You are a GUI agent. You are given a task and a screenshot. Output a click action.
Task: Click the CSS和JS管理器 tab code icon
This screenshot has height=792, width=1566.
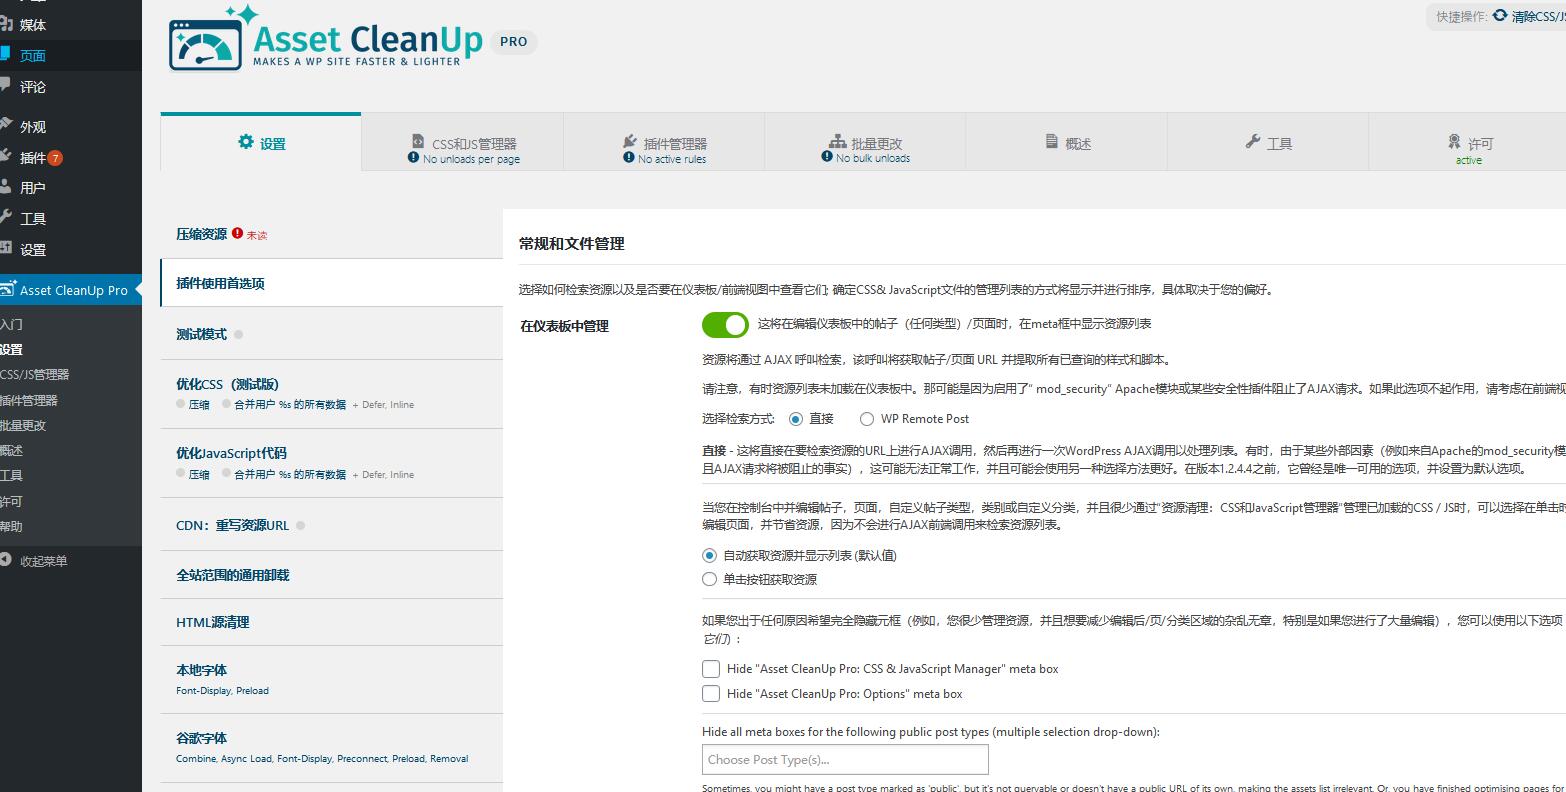[x=418, y=142]
